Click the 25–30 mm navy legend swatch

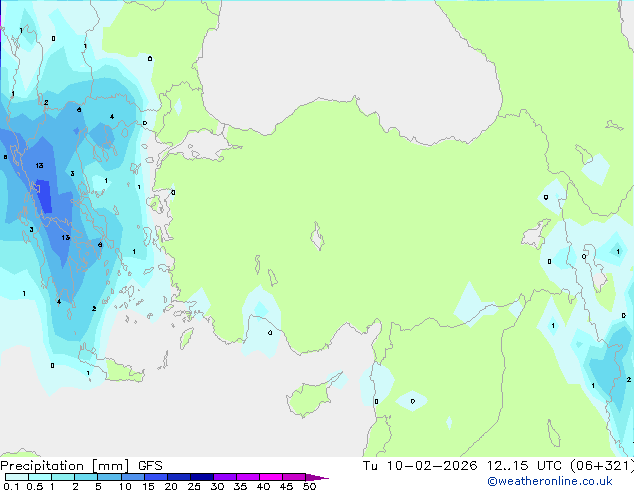201,477
